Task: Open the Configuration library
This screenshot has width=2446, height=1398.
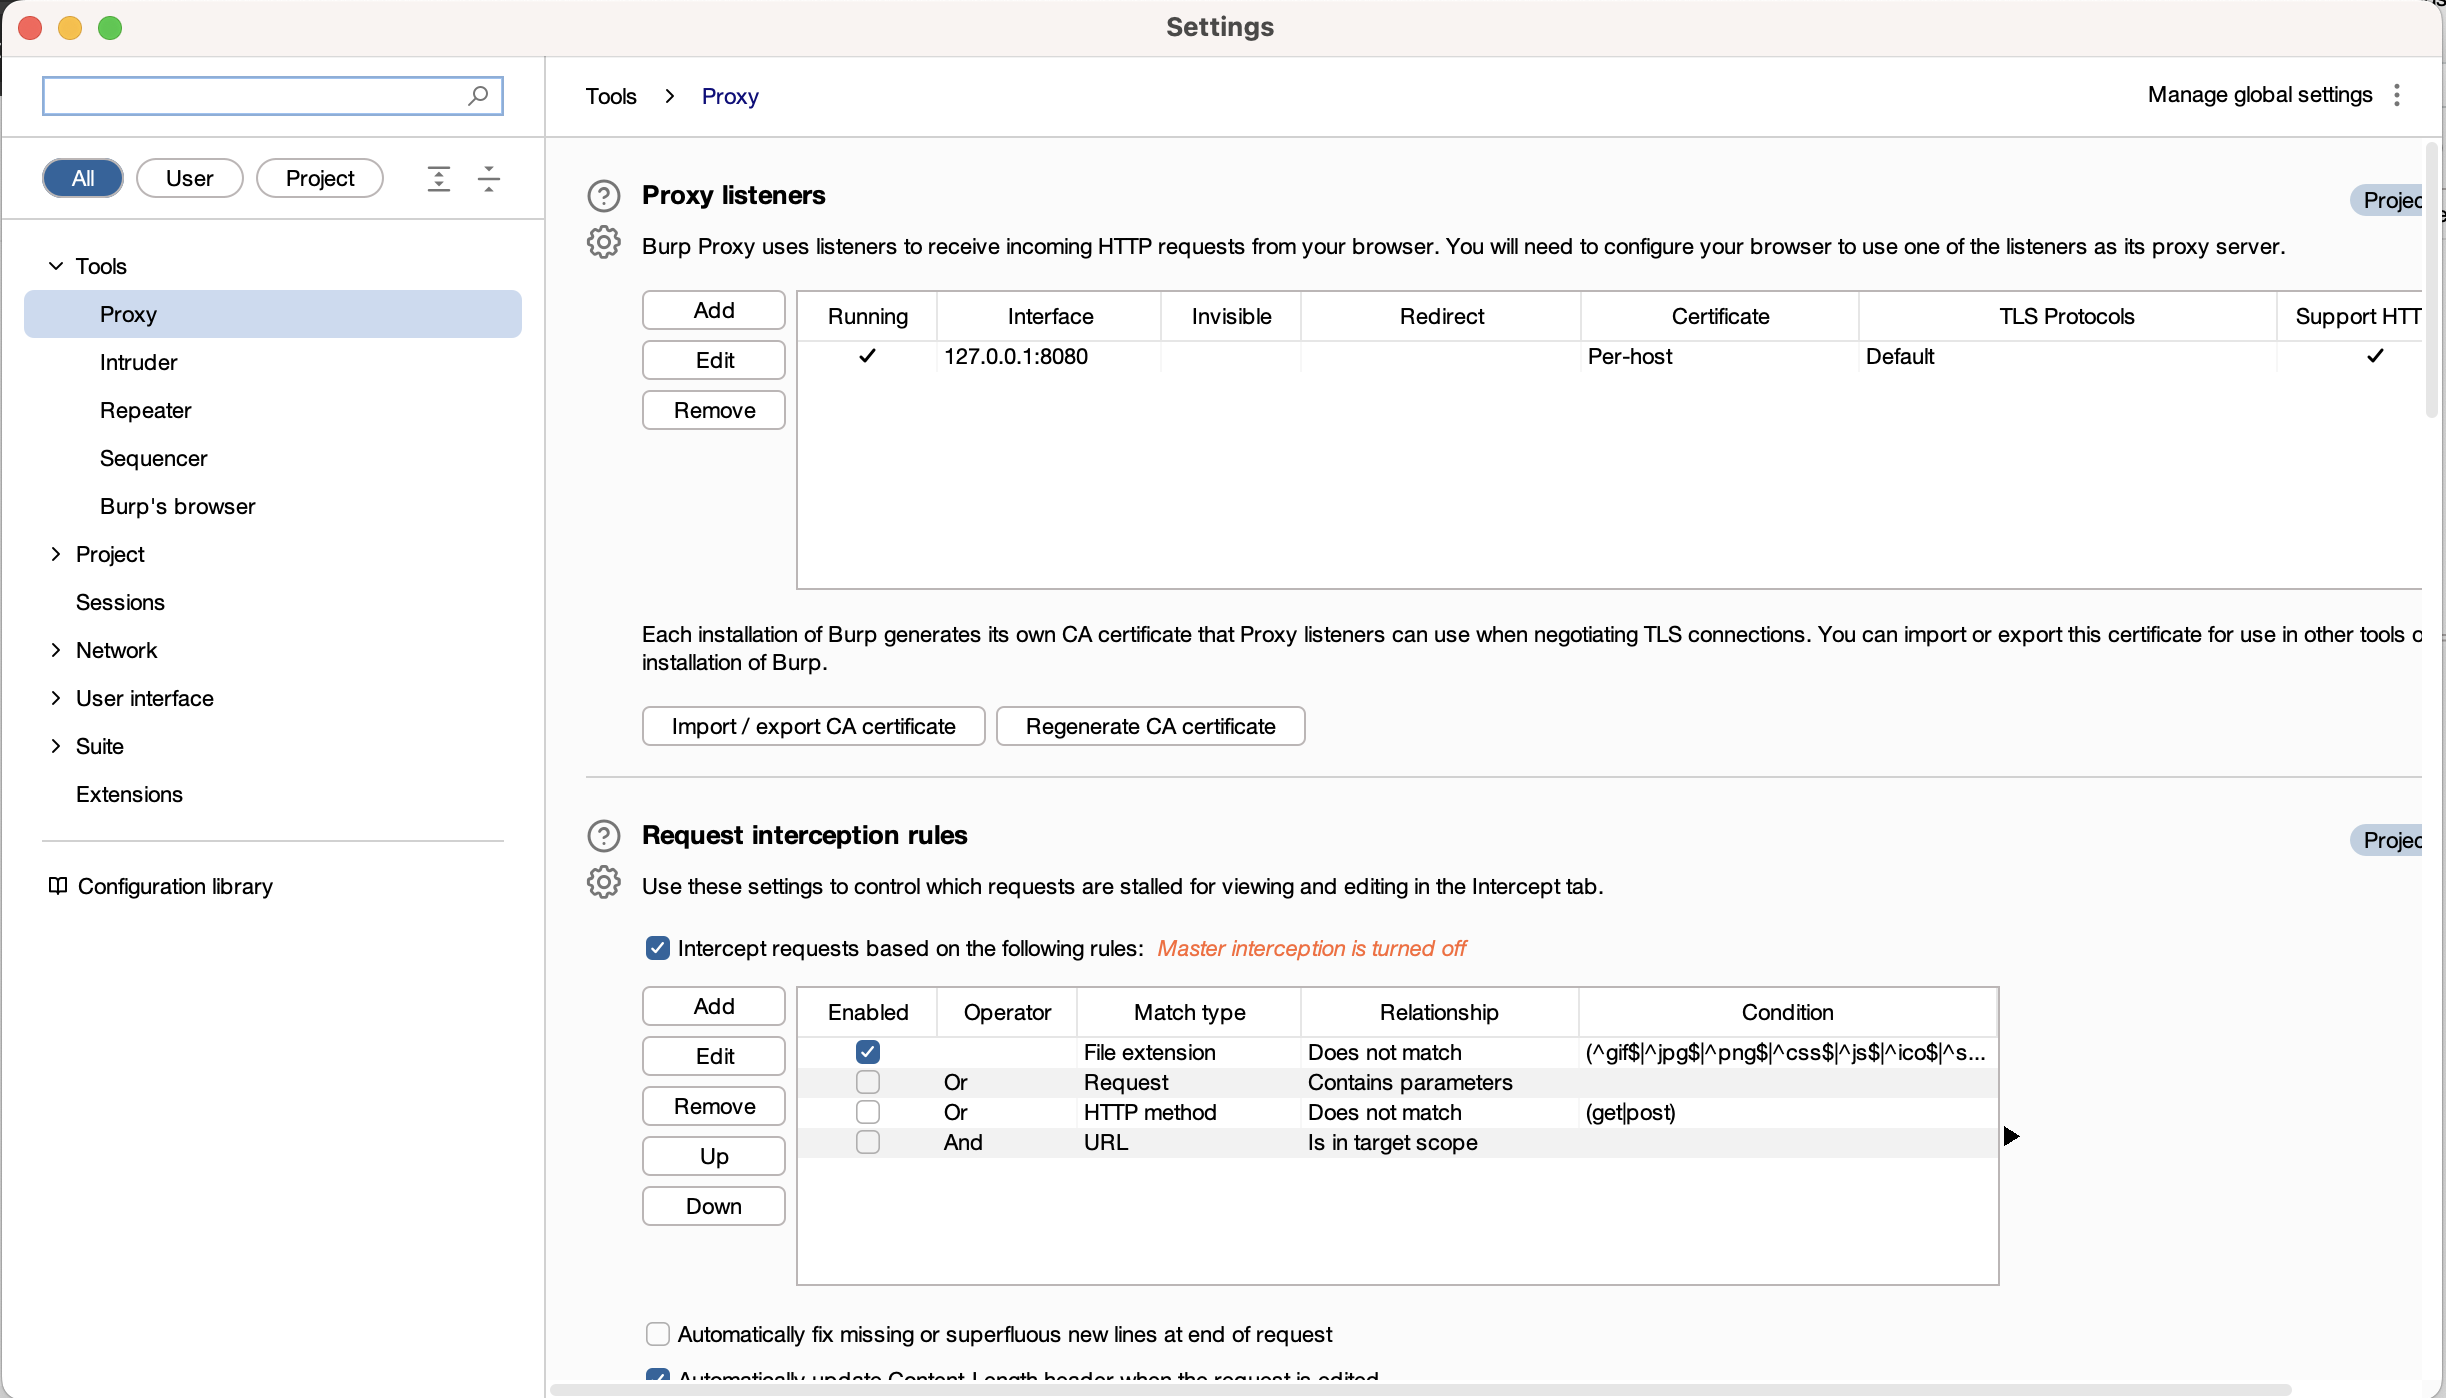Action: pos(175,886)
